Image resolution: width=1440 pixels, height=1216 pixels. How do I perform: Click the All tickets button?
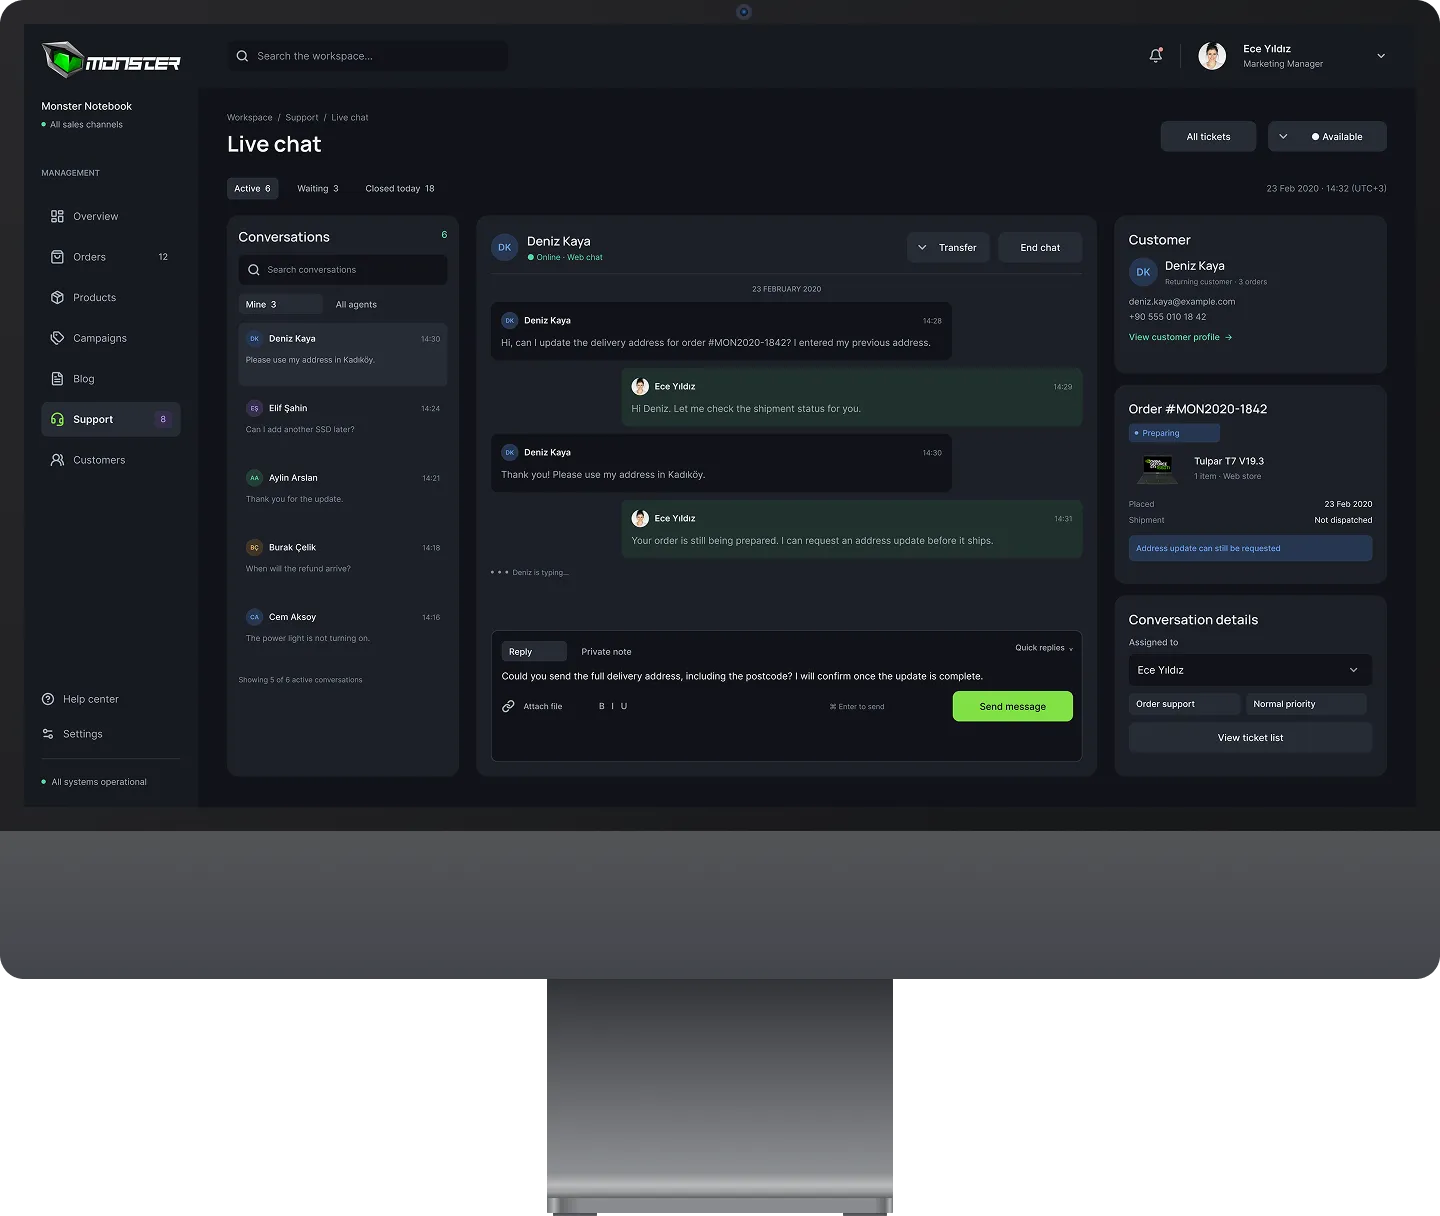click(1208, 137)
